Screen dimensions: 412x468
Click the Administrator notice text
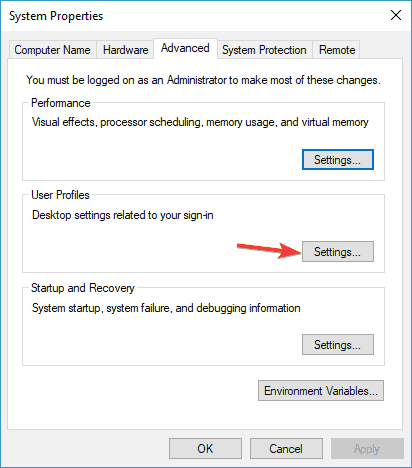click(203, 80)
